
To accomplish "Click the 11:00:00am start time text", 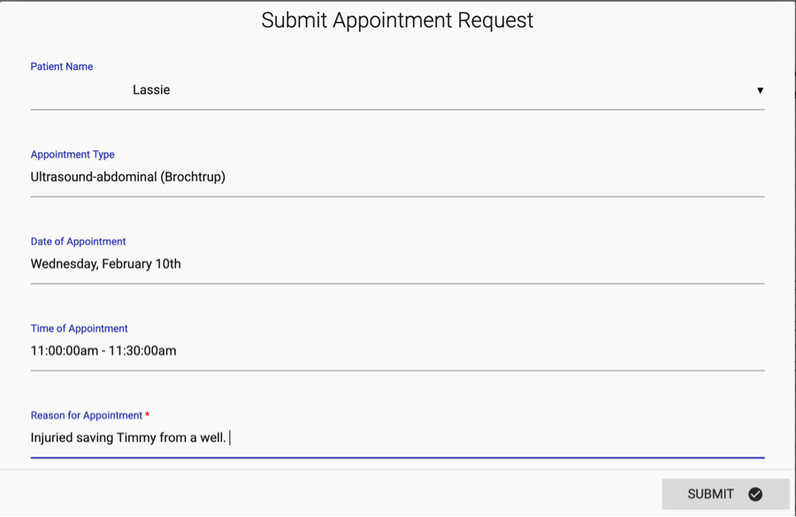I will (62, 351).
